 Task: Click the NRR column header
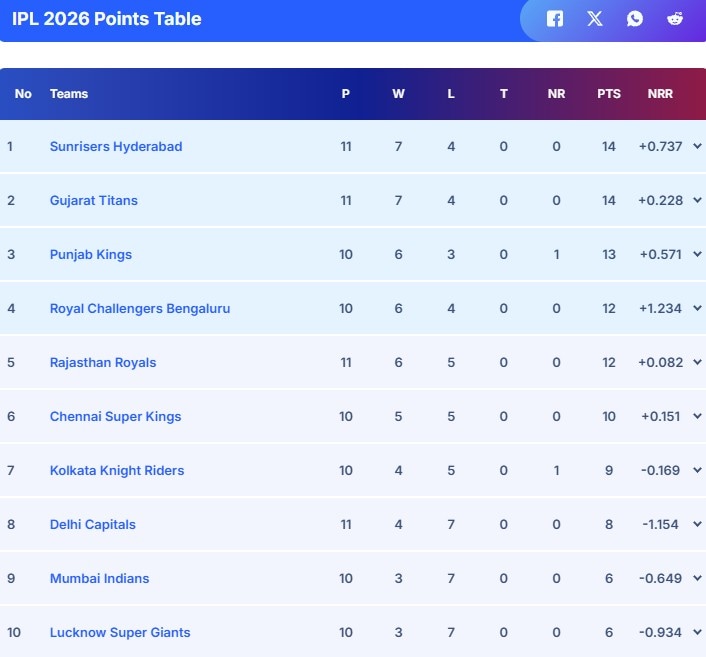click(x=660, y=94)
